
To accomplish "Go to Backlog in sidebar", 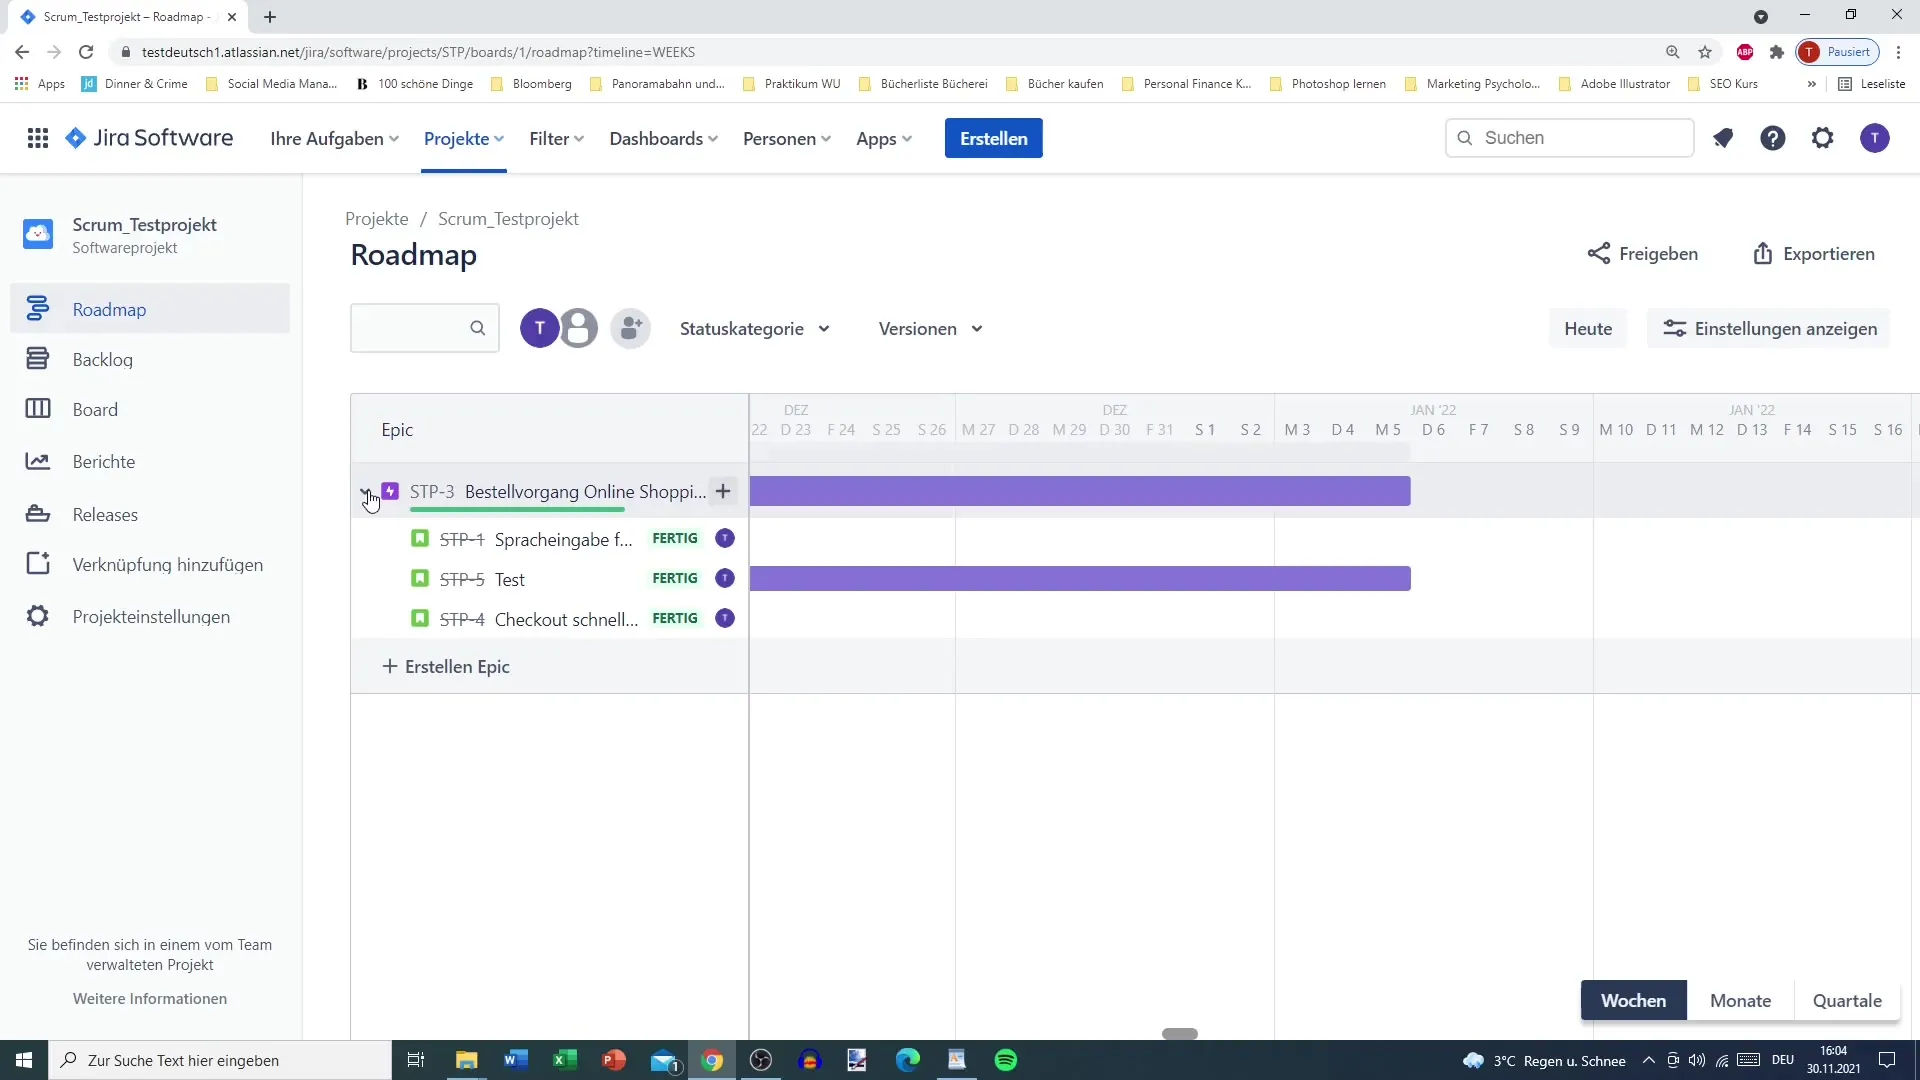I will pyautogui.click(x=150, y=359).
